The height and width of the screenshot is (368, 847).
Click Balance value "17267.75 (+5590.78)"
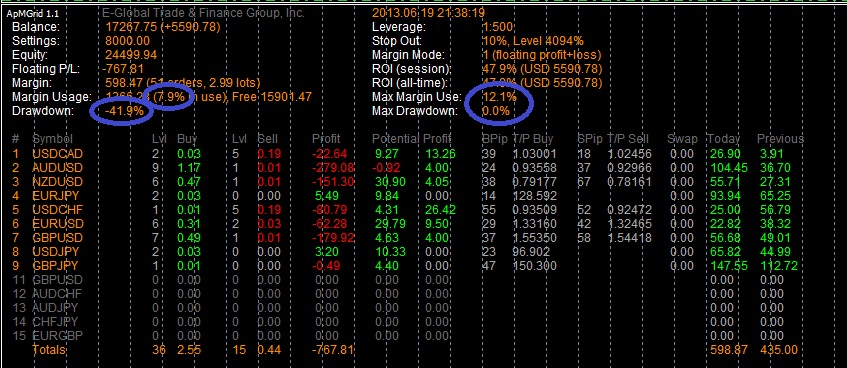[163, 26]
